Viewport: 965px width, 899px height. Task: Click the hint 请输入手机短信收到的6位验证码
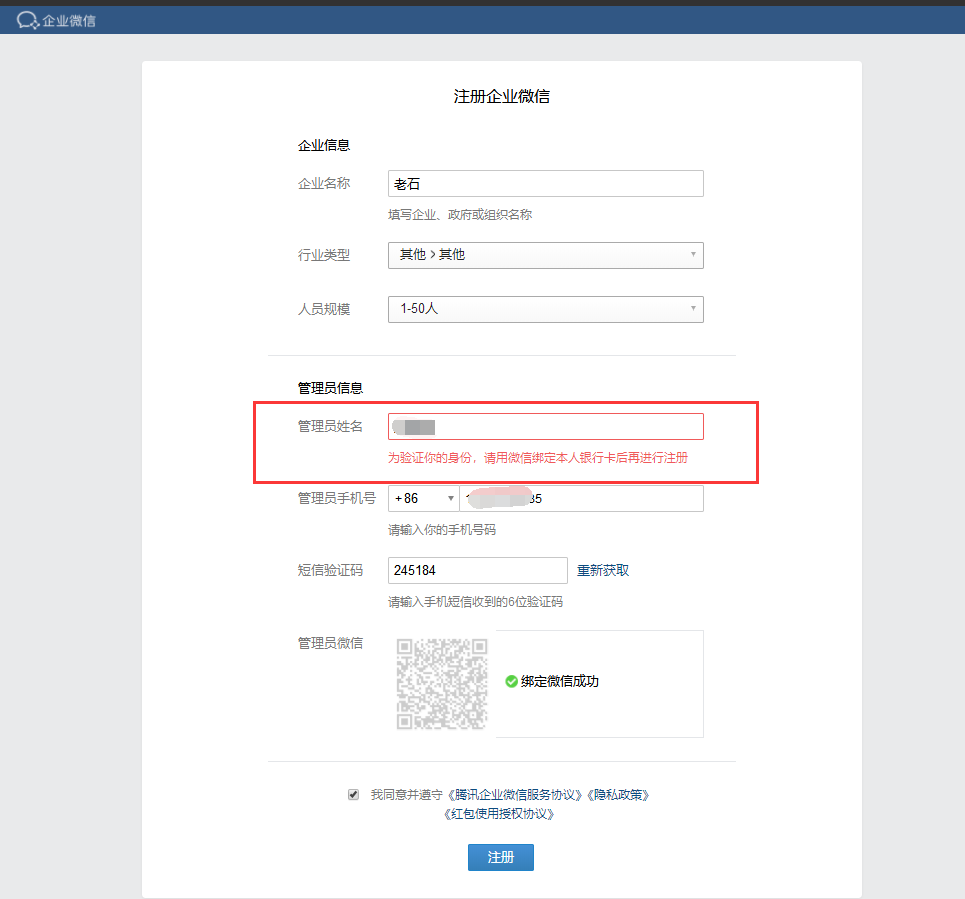(475, 601)
